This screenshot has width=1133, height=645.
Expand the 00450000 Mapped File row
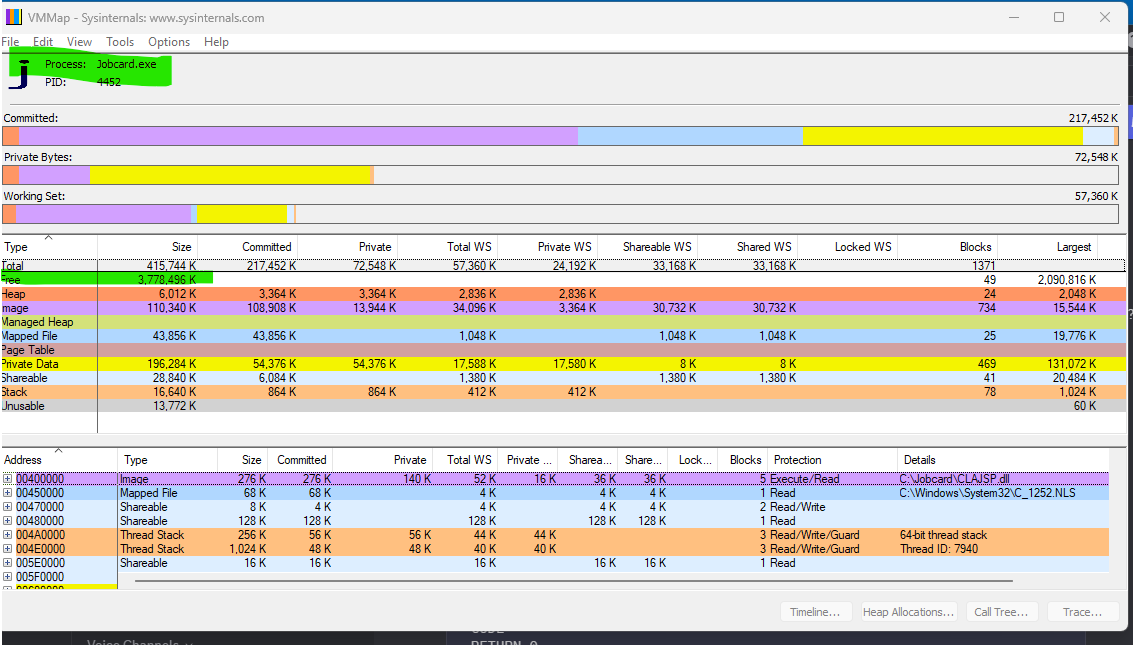tap(8, 493)
